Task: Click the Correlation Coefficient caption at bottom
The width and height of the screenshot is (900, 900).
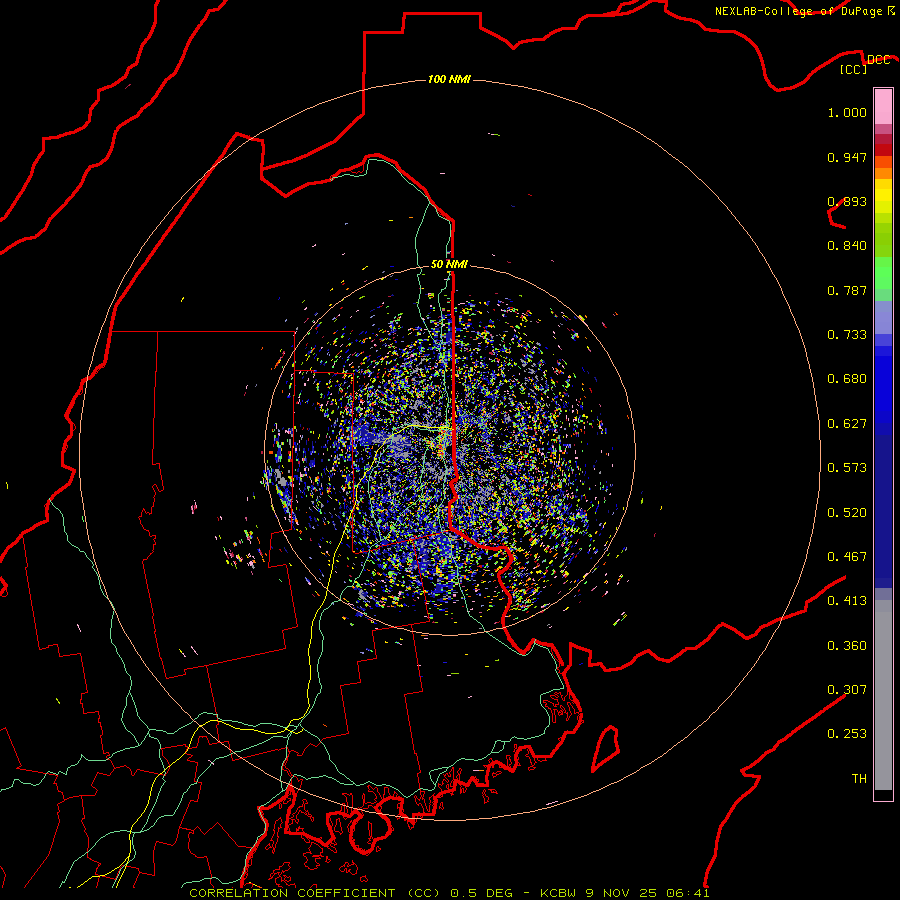Action: coord(449,893)
